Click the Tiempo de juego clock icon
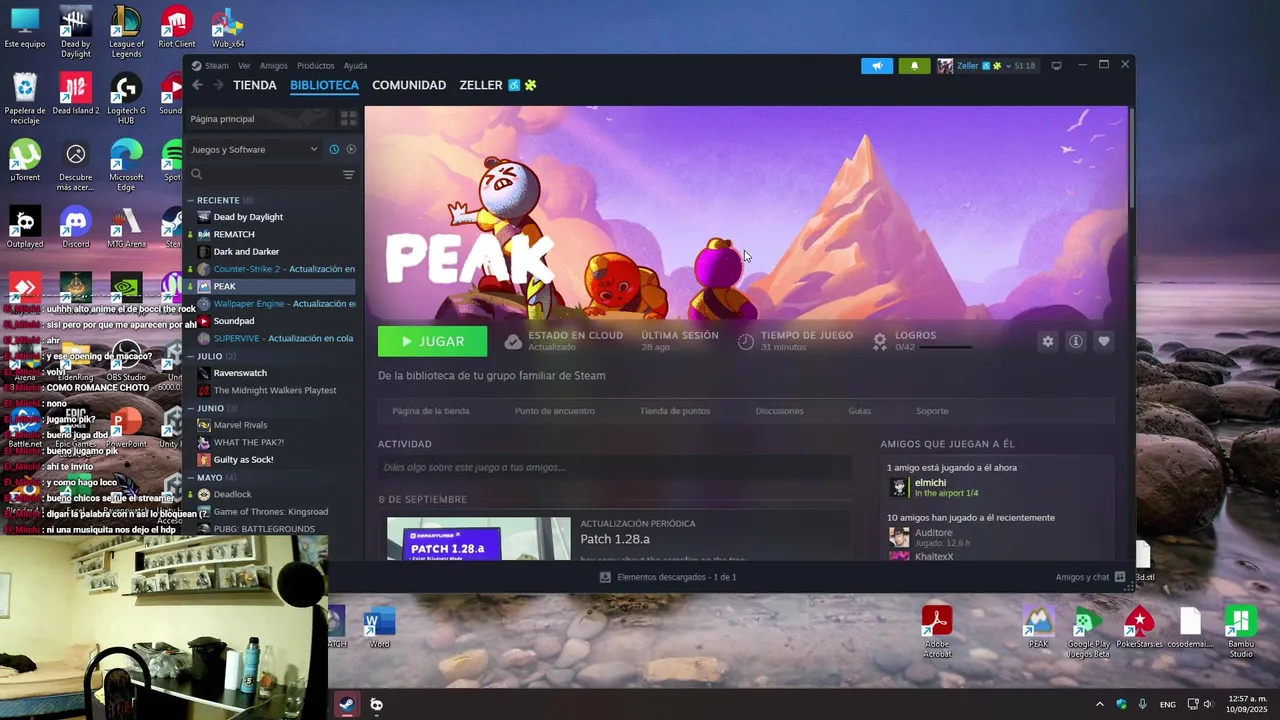The image size is (1280, 720). (745, 341)
